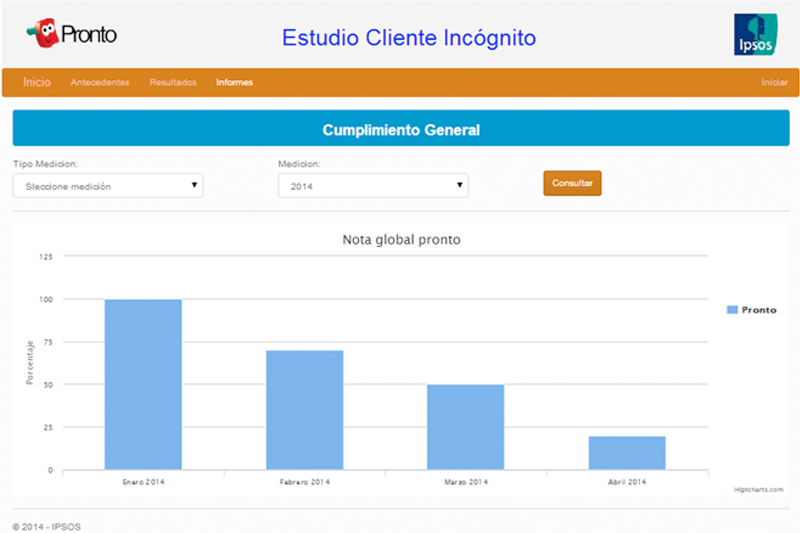Open the Highcharts.com credit link
This screenshot has width=800, height=533.
(x=759, y=490)
